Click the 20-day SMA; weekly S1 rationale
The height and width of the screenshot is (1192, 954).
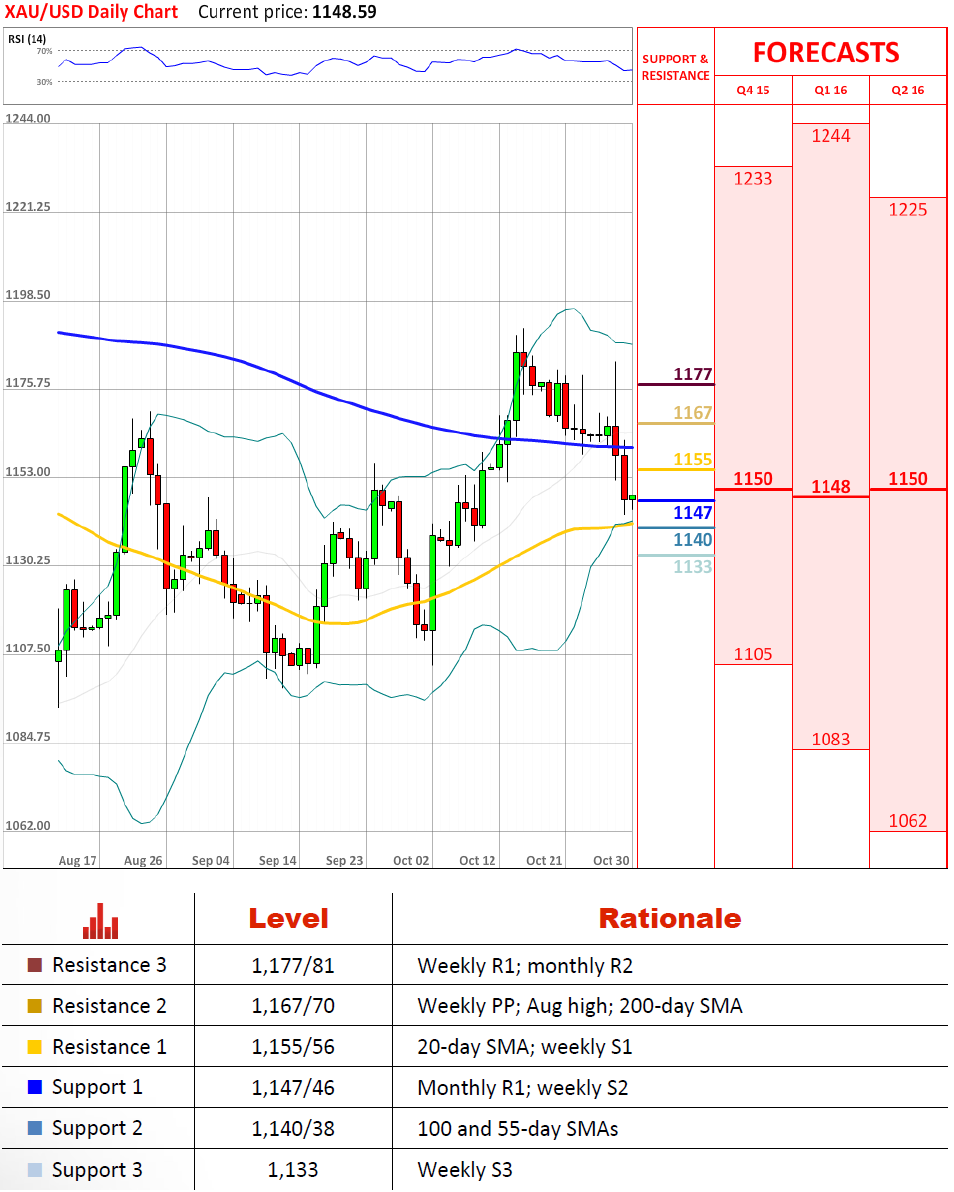[x=525, y=1048]
